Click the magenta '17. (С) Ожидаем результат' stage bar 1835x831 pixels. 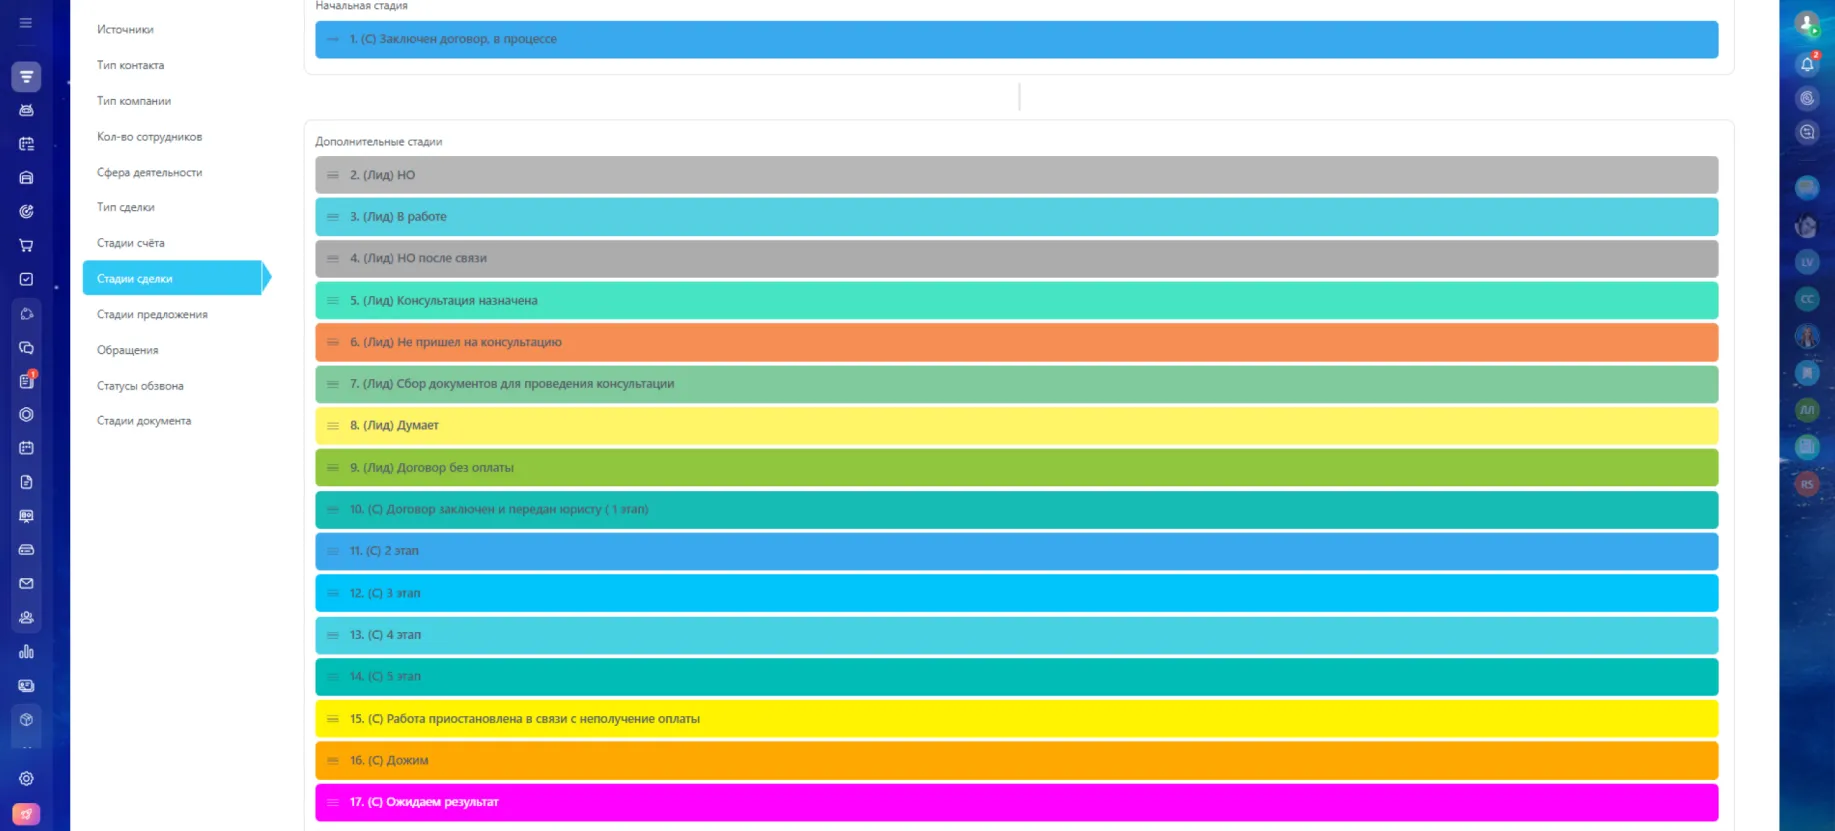click(1016, 802)
